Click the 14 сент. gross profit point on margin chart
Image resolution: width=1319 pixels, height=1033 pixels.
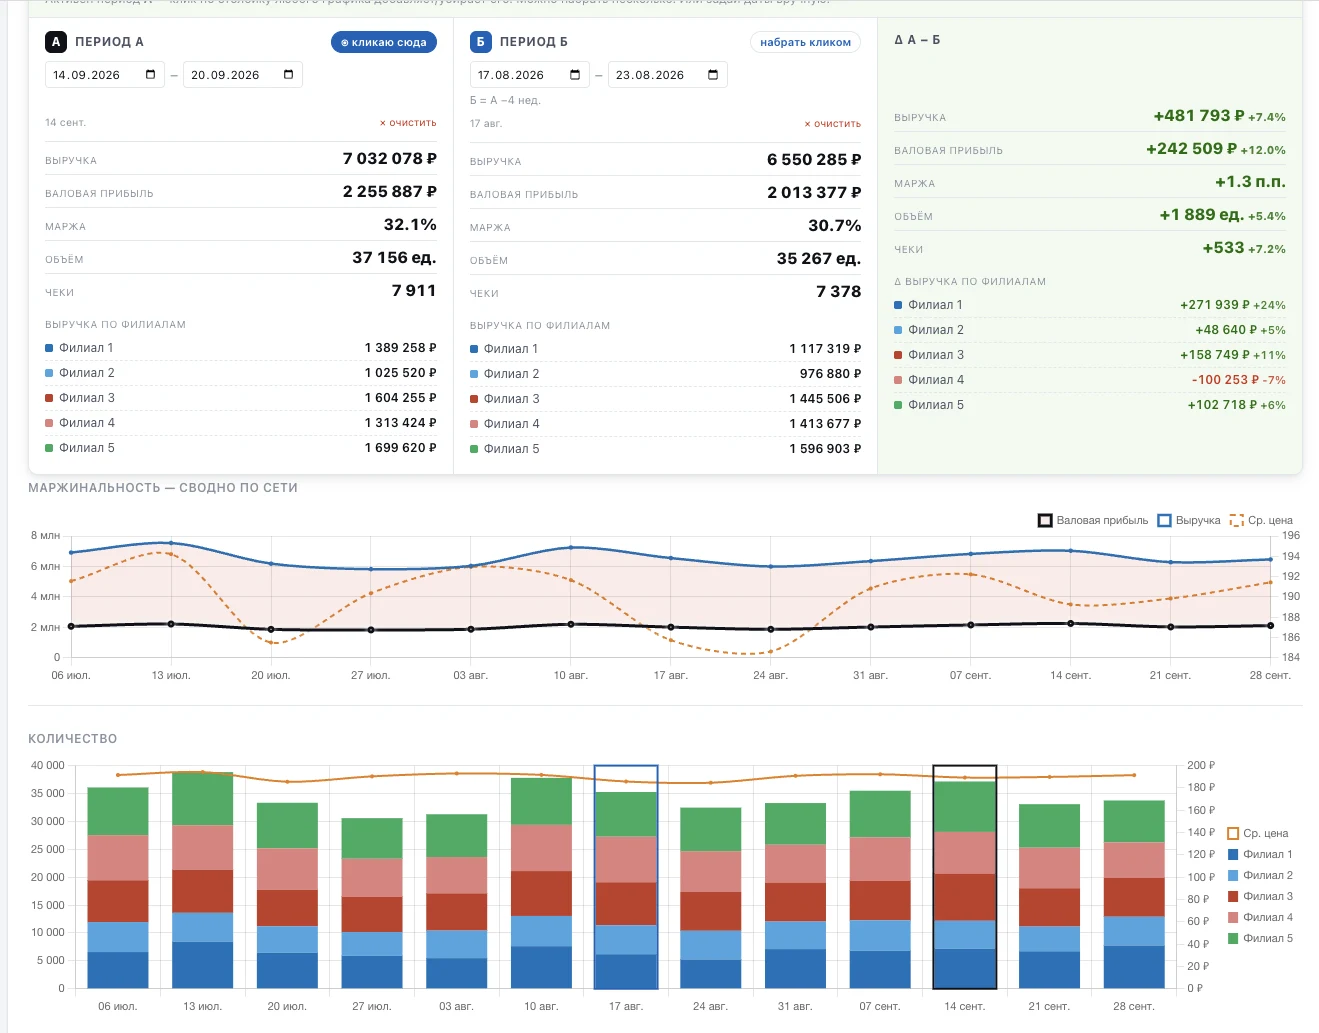[1071, 624]
